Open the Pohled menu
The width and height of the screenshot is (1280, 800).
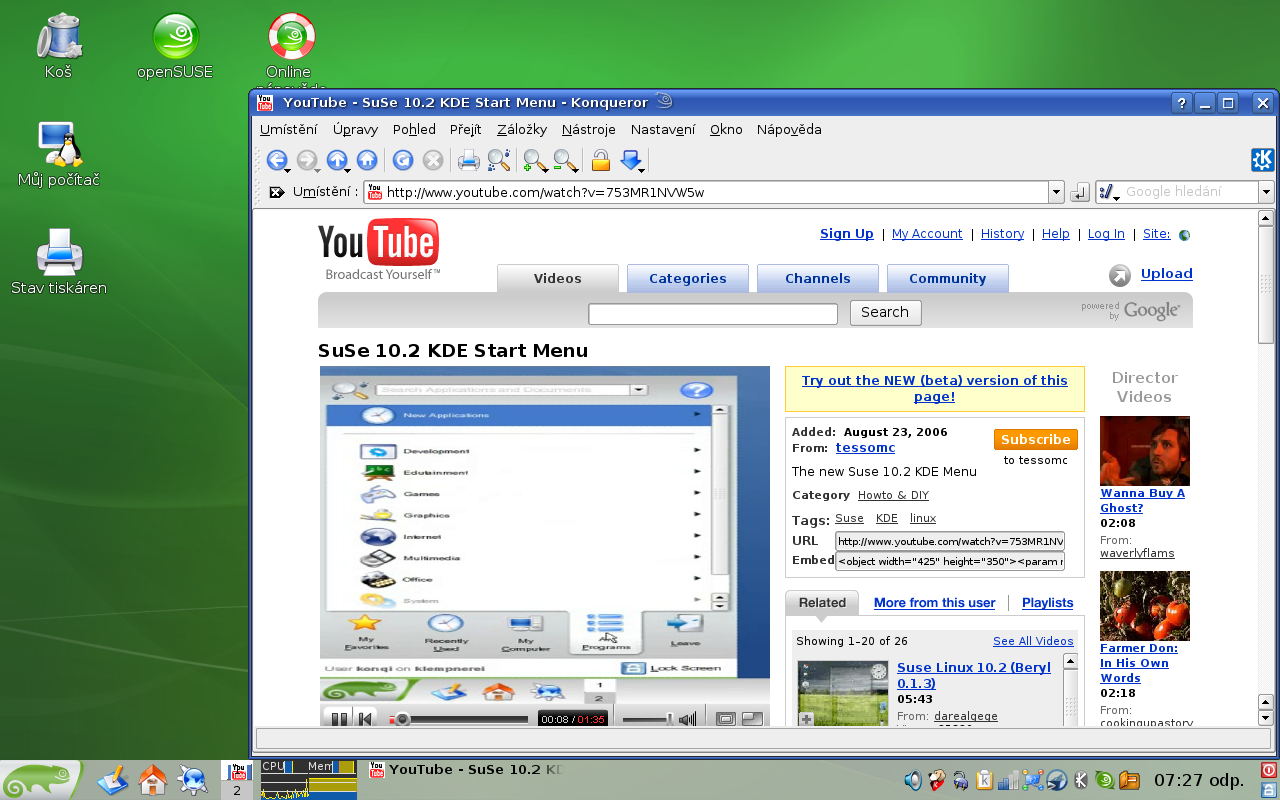coord(414,129)
